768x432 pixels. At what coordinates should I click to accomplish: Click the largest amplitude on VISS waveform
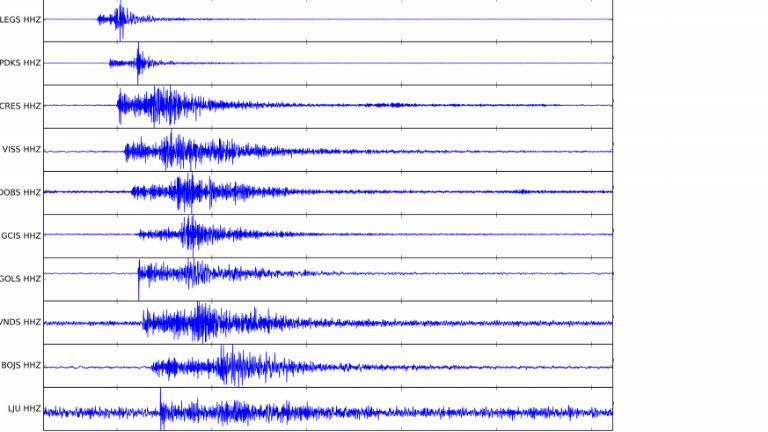tap(172, 150)
